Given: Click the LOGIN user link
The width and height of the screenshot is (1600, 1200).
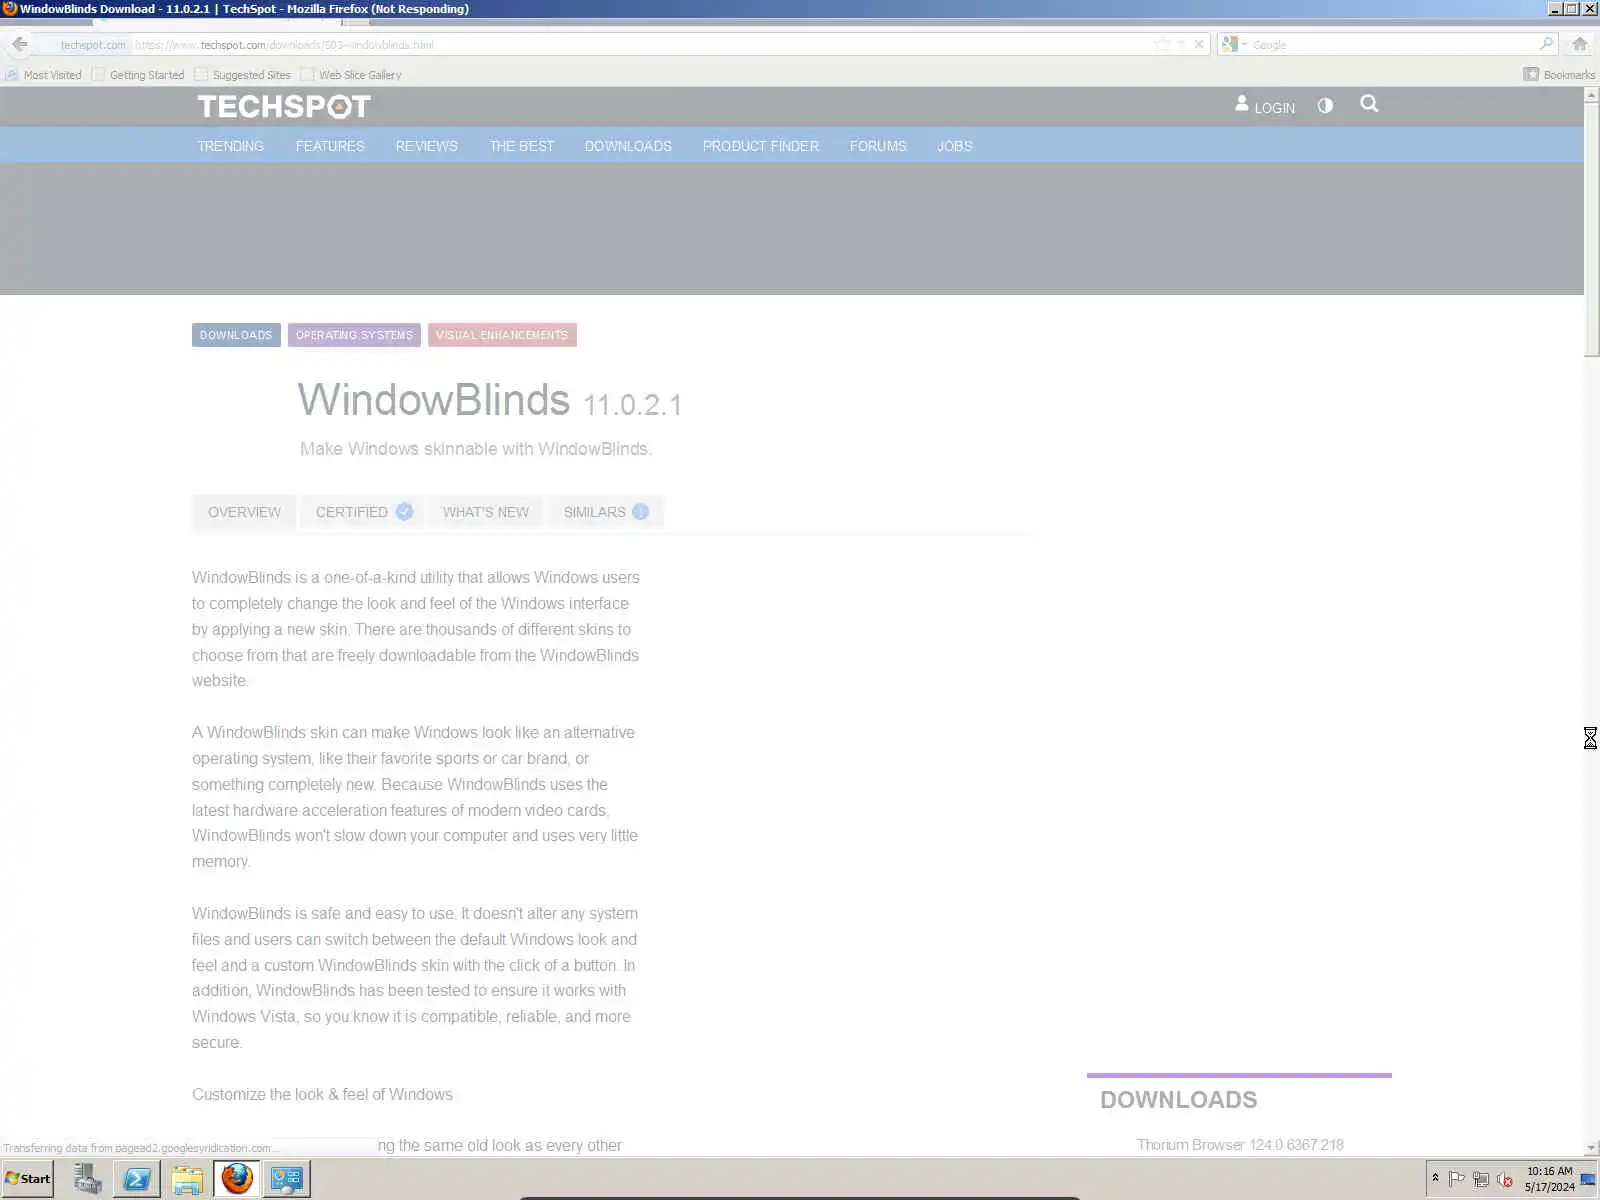Looking at the screenshot, I should 1265,106.
